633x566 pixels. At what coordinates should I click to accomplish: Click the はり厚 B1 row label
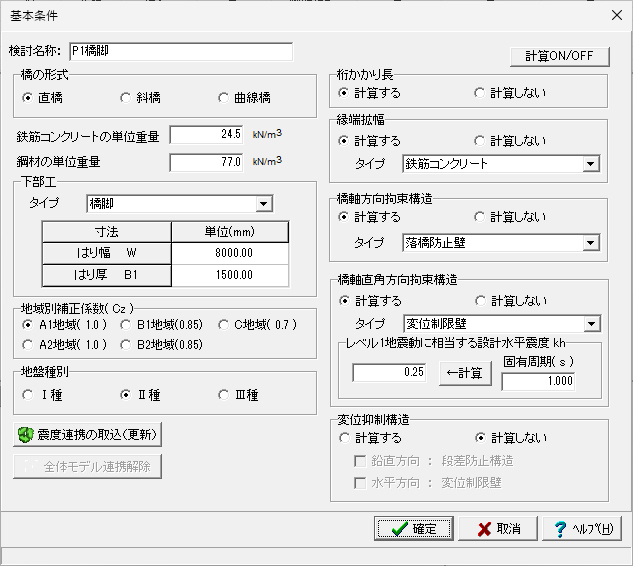(x=107, y=275)
